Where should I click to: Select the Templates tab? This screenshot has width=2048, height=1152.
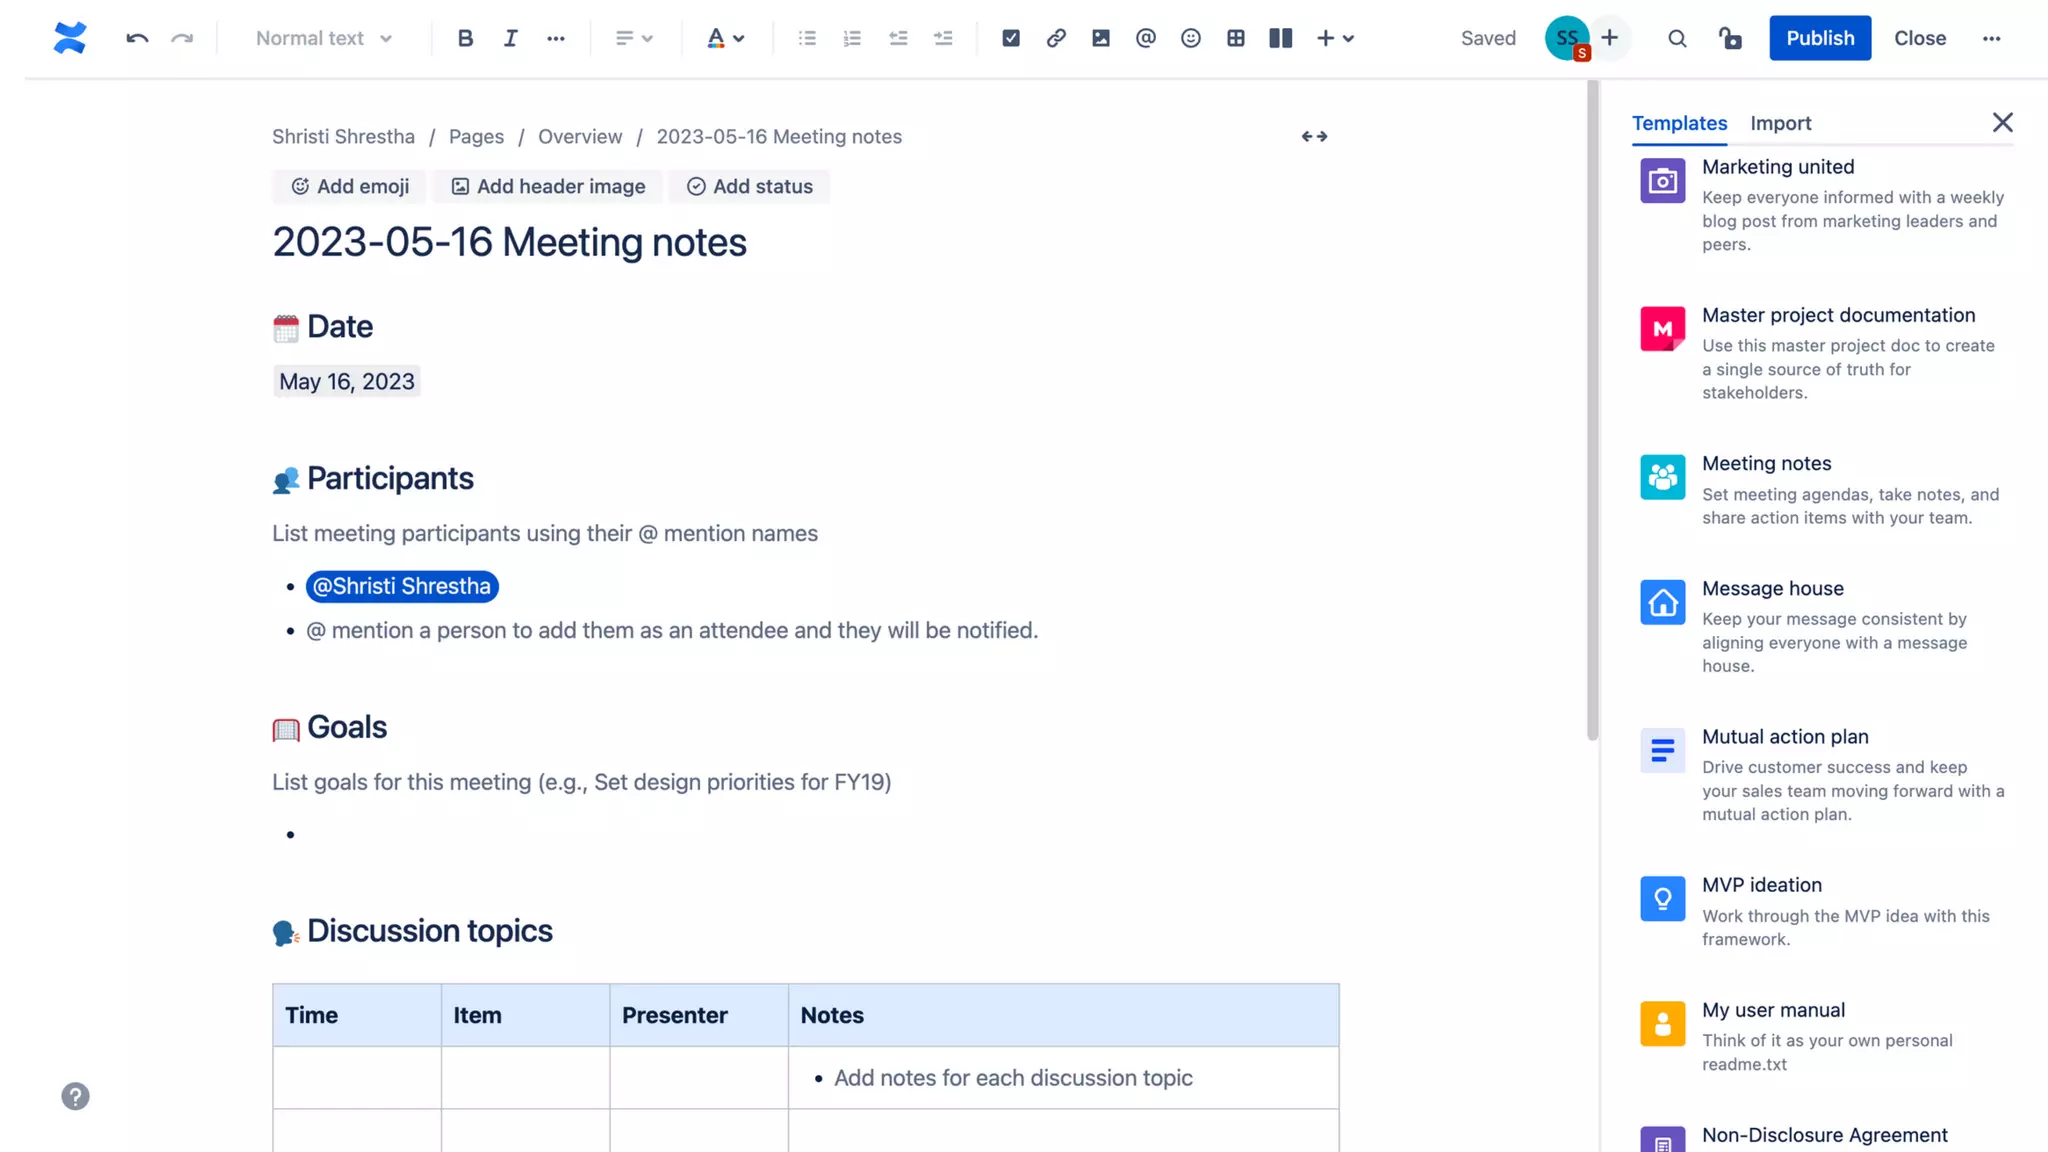click(x=1679, y=123)
